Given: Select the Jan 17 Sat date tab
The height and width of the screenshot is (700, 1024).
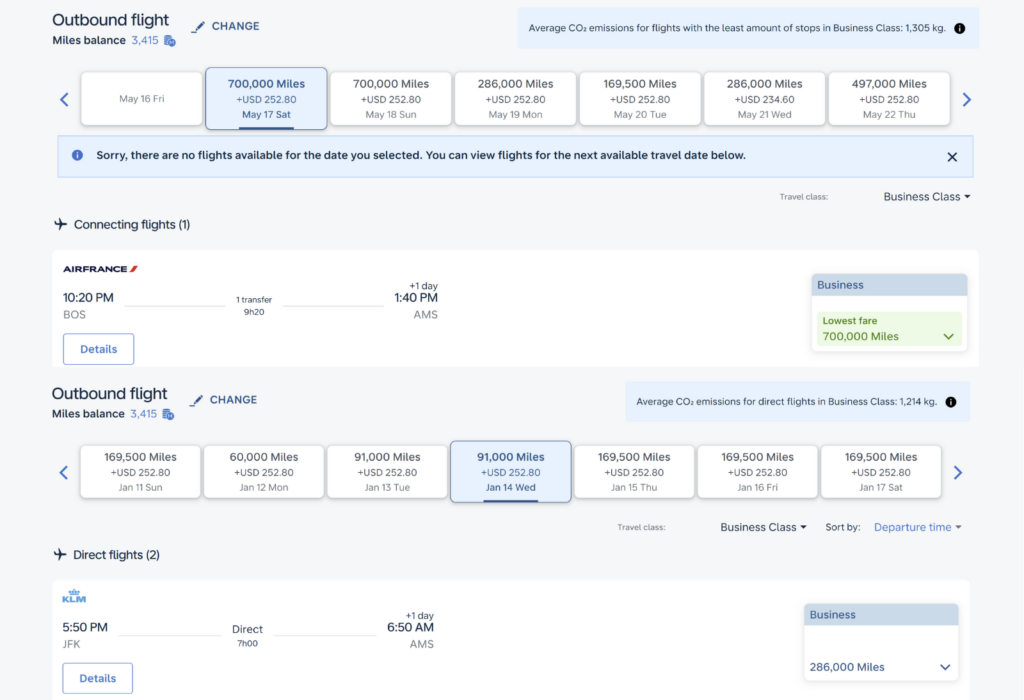Looking at the screenshot, I should [x=881, y=471].
